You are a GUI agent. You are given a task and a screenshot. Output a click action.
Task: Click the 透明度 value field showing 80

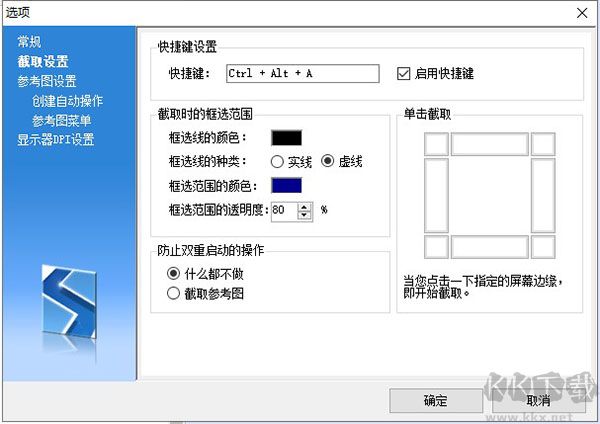pyautogui.click(x=284, y=210)
